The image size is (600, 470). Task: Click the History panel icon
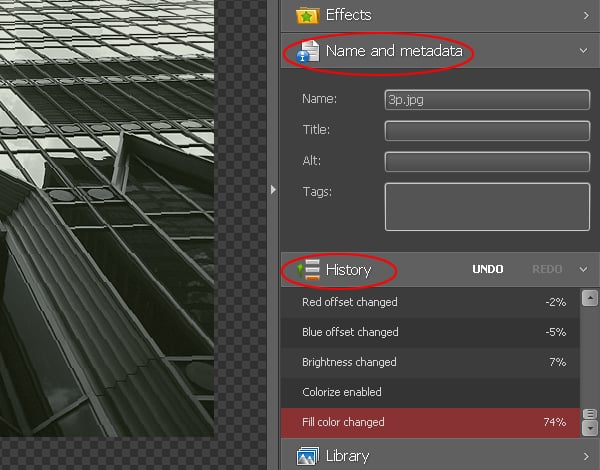coord(309,269)
